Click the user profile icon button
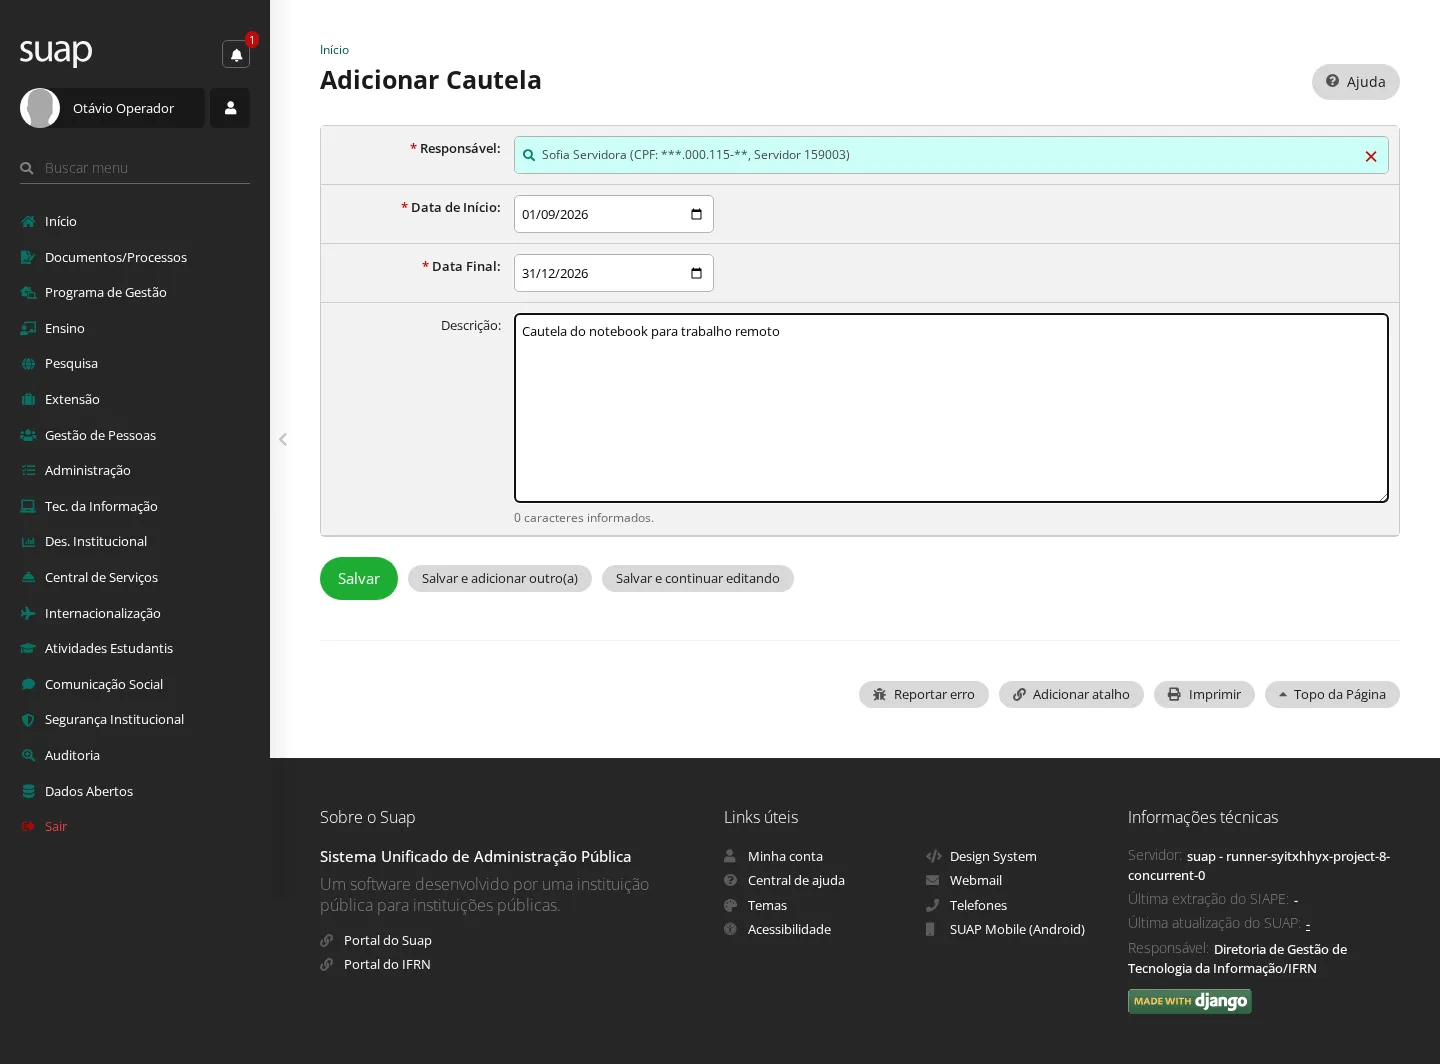Image resolution: width=1440 pixels, height=1064 pixels. 230,108
